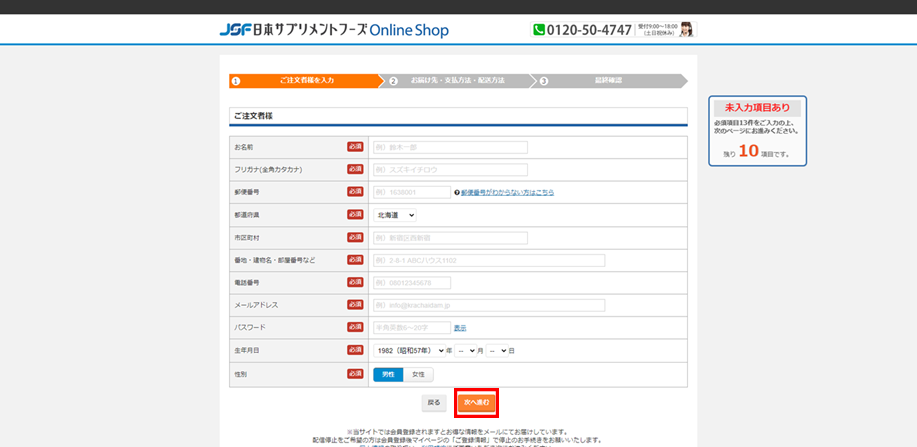This screenshot has height=447, width=917.
Task: Select 女性 gender option
Action: [418, 374]
